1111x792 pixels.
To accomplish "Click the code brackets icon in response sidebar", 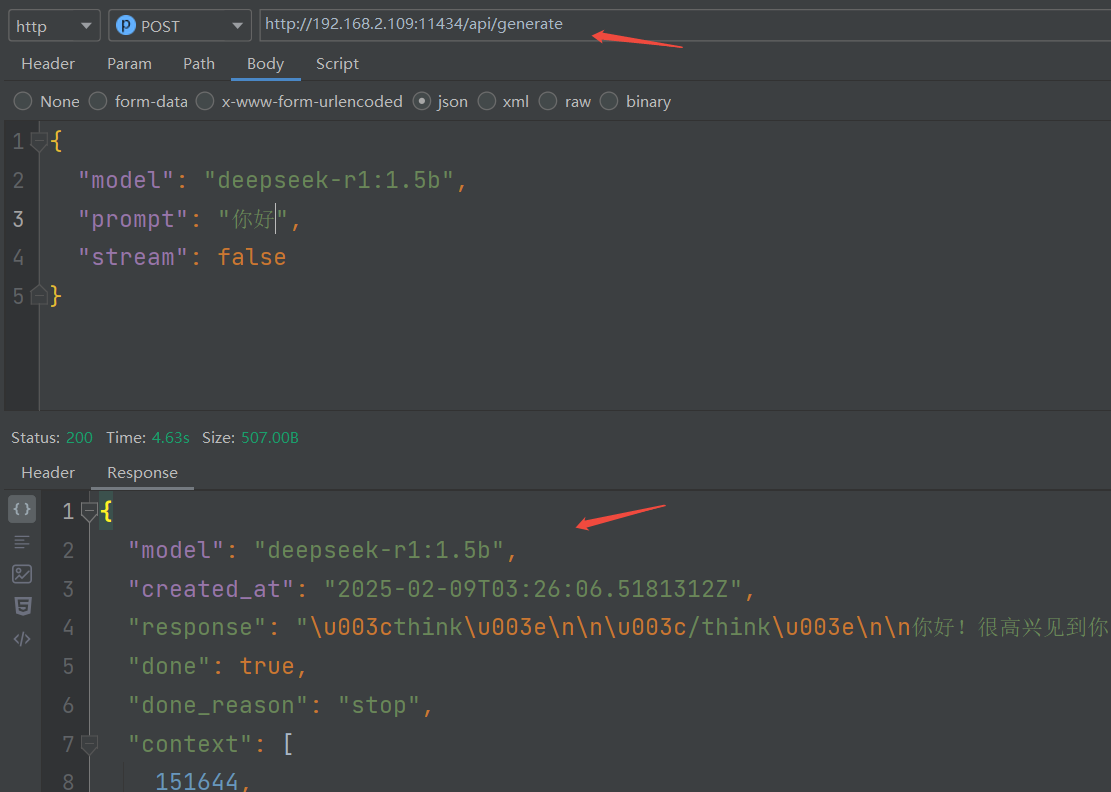I will tap(22, 639).
